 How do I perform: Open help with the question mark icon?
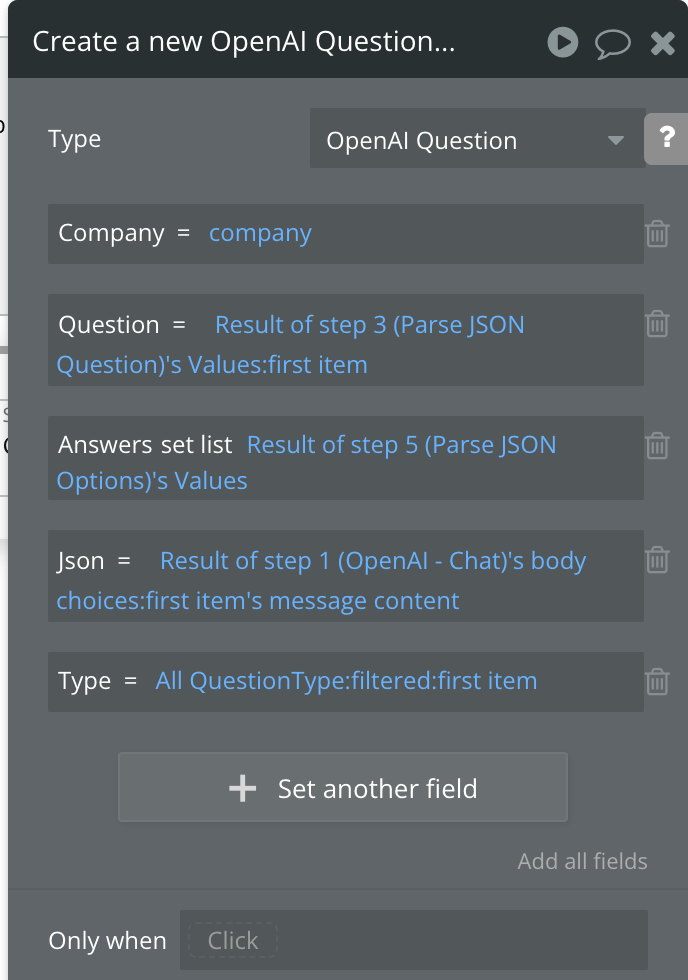click(x=666, y=139)
